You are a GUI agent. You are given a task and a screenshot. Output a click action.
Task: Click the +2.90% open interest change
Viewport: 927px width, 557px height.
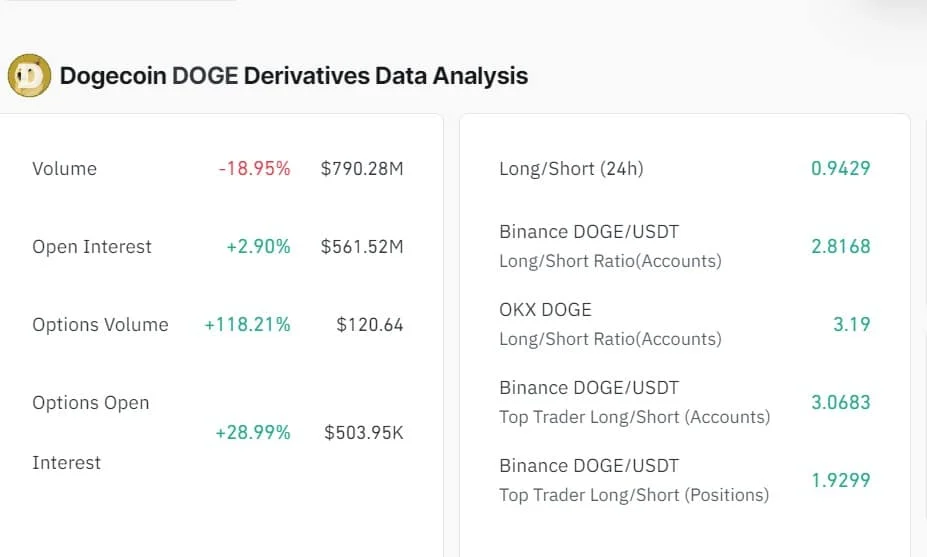pyautogui.click(x=258, y=247)
